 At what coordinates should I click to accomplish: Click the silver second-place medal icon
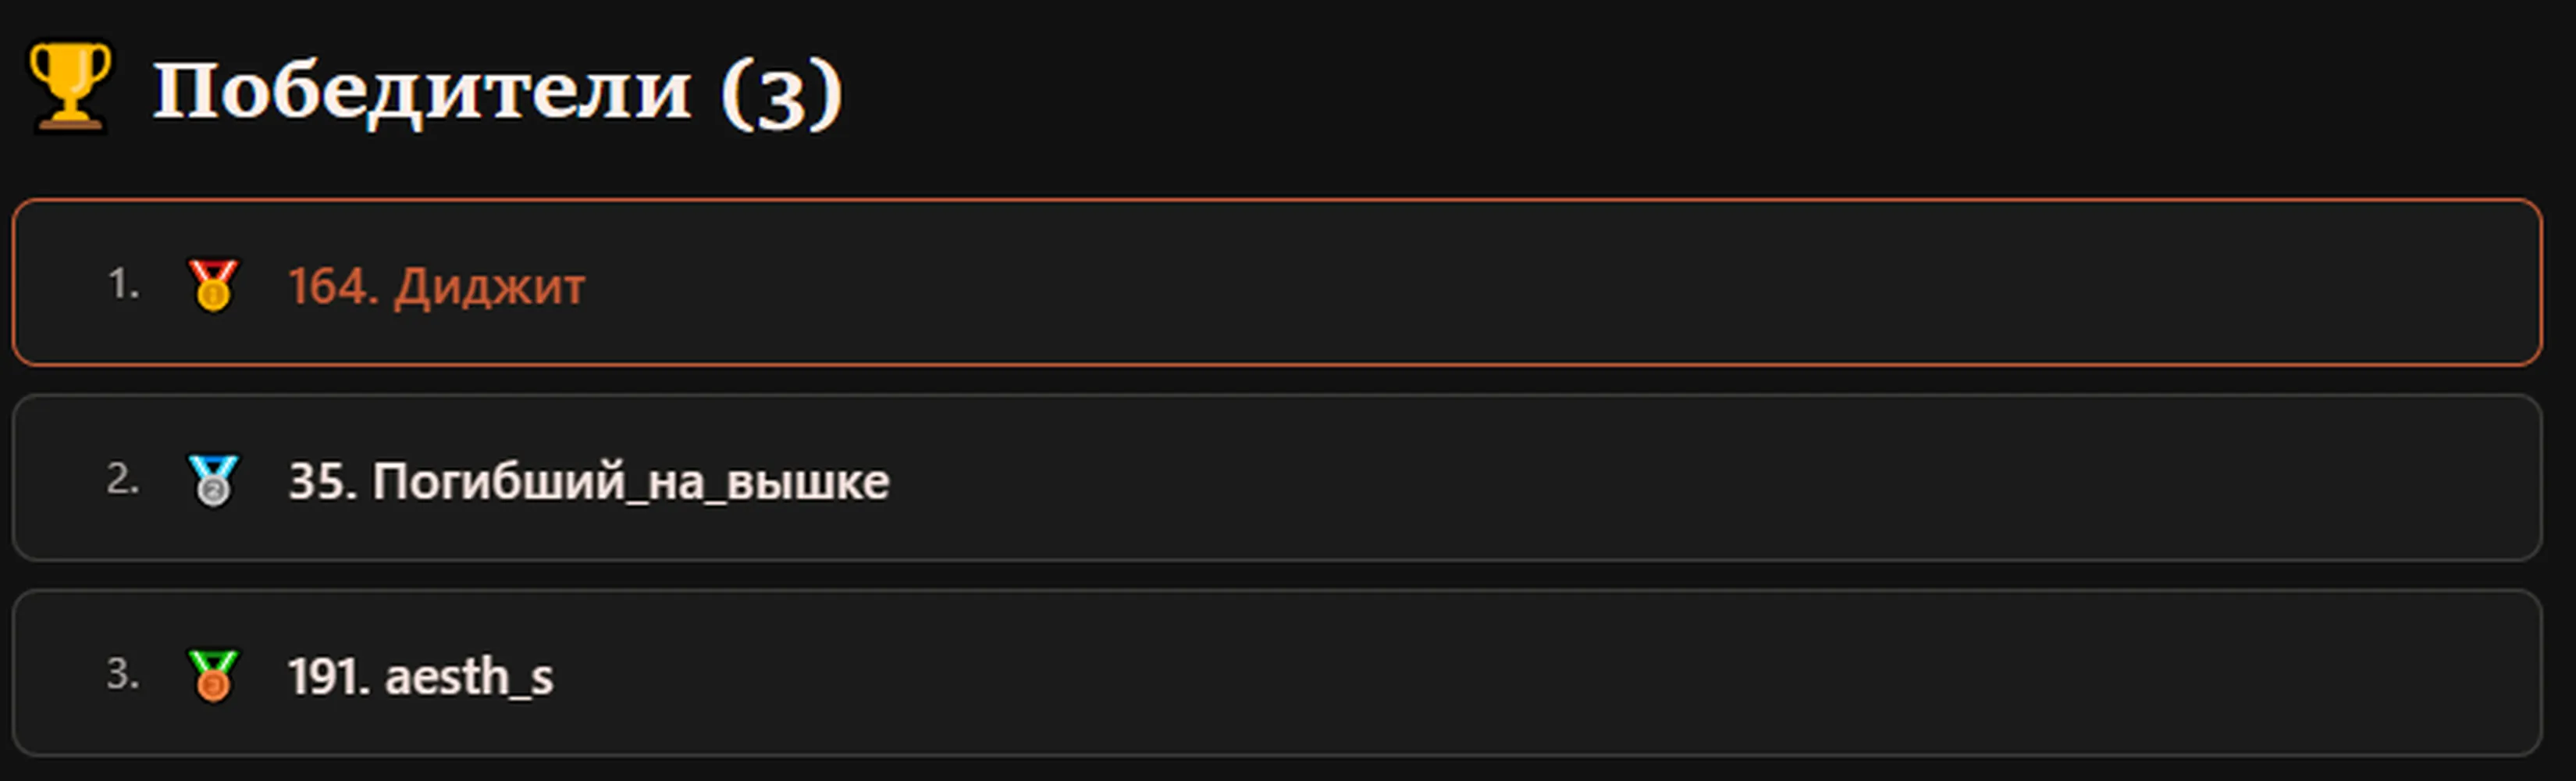213,480
